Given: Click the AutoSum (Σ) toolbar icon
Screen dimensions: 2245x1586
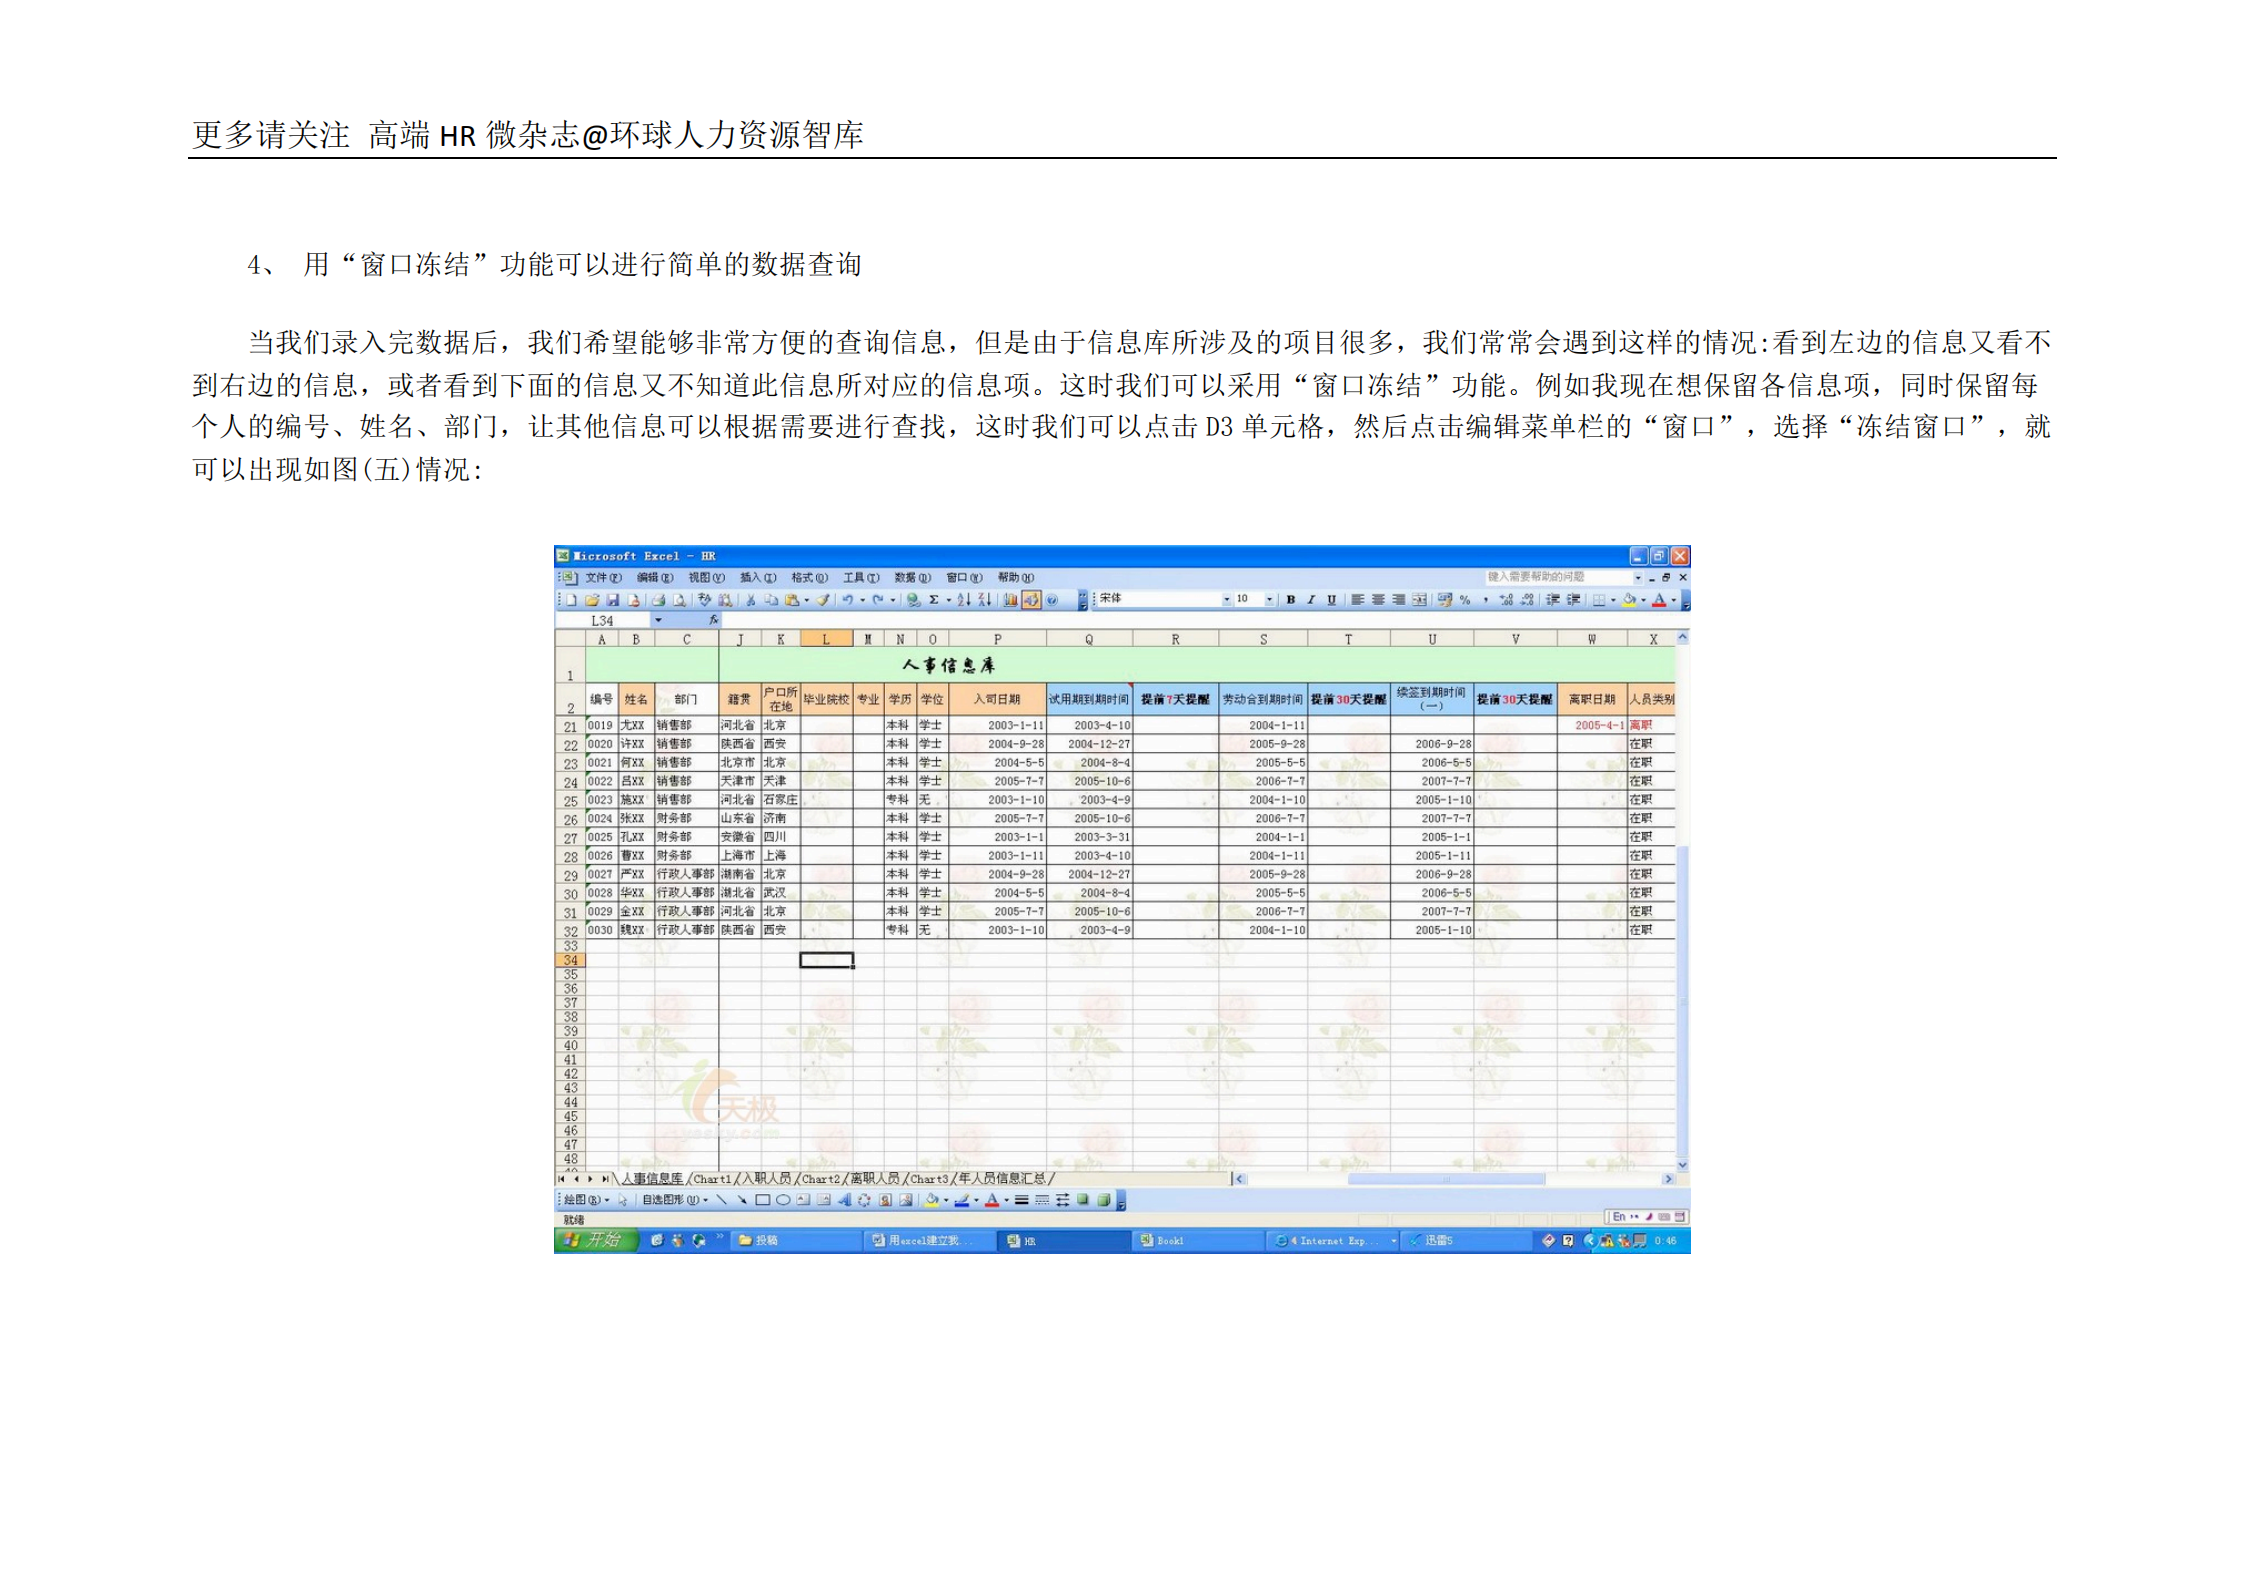Looking at the screenshot, I should pos(933,600).
